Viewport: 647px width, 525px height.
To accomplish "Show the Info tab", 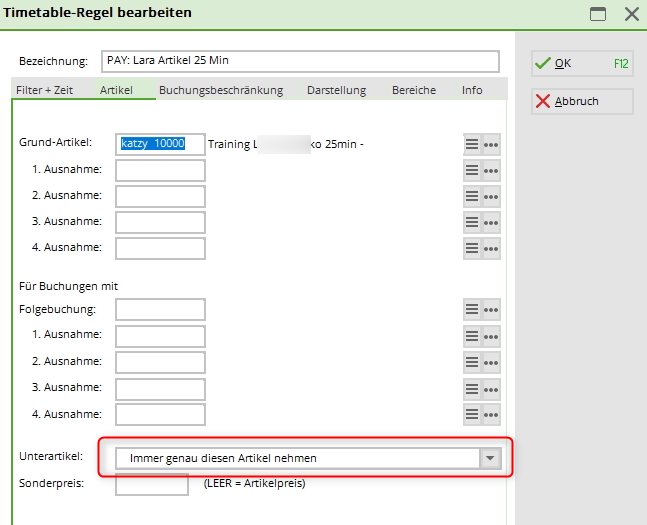I will [472, 90].
